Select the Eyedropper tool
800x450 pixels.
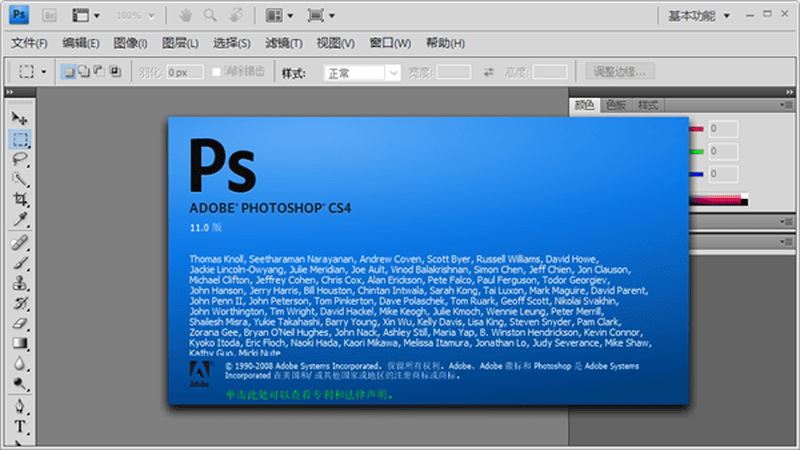(20, 220)
